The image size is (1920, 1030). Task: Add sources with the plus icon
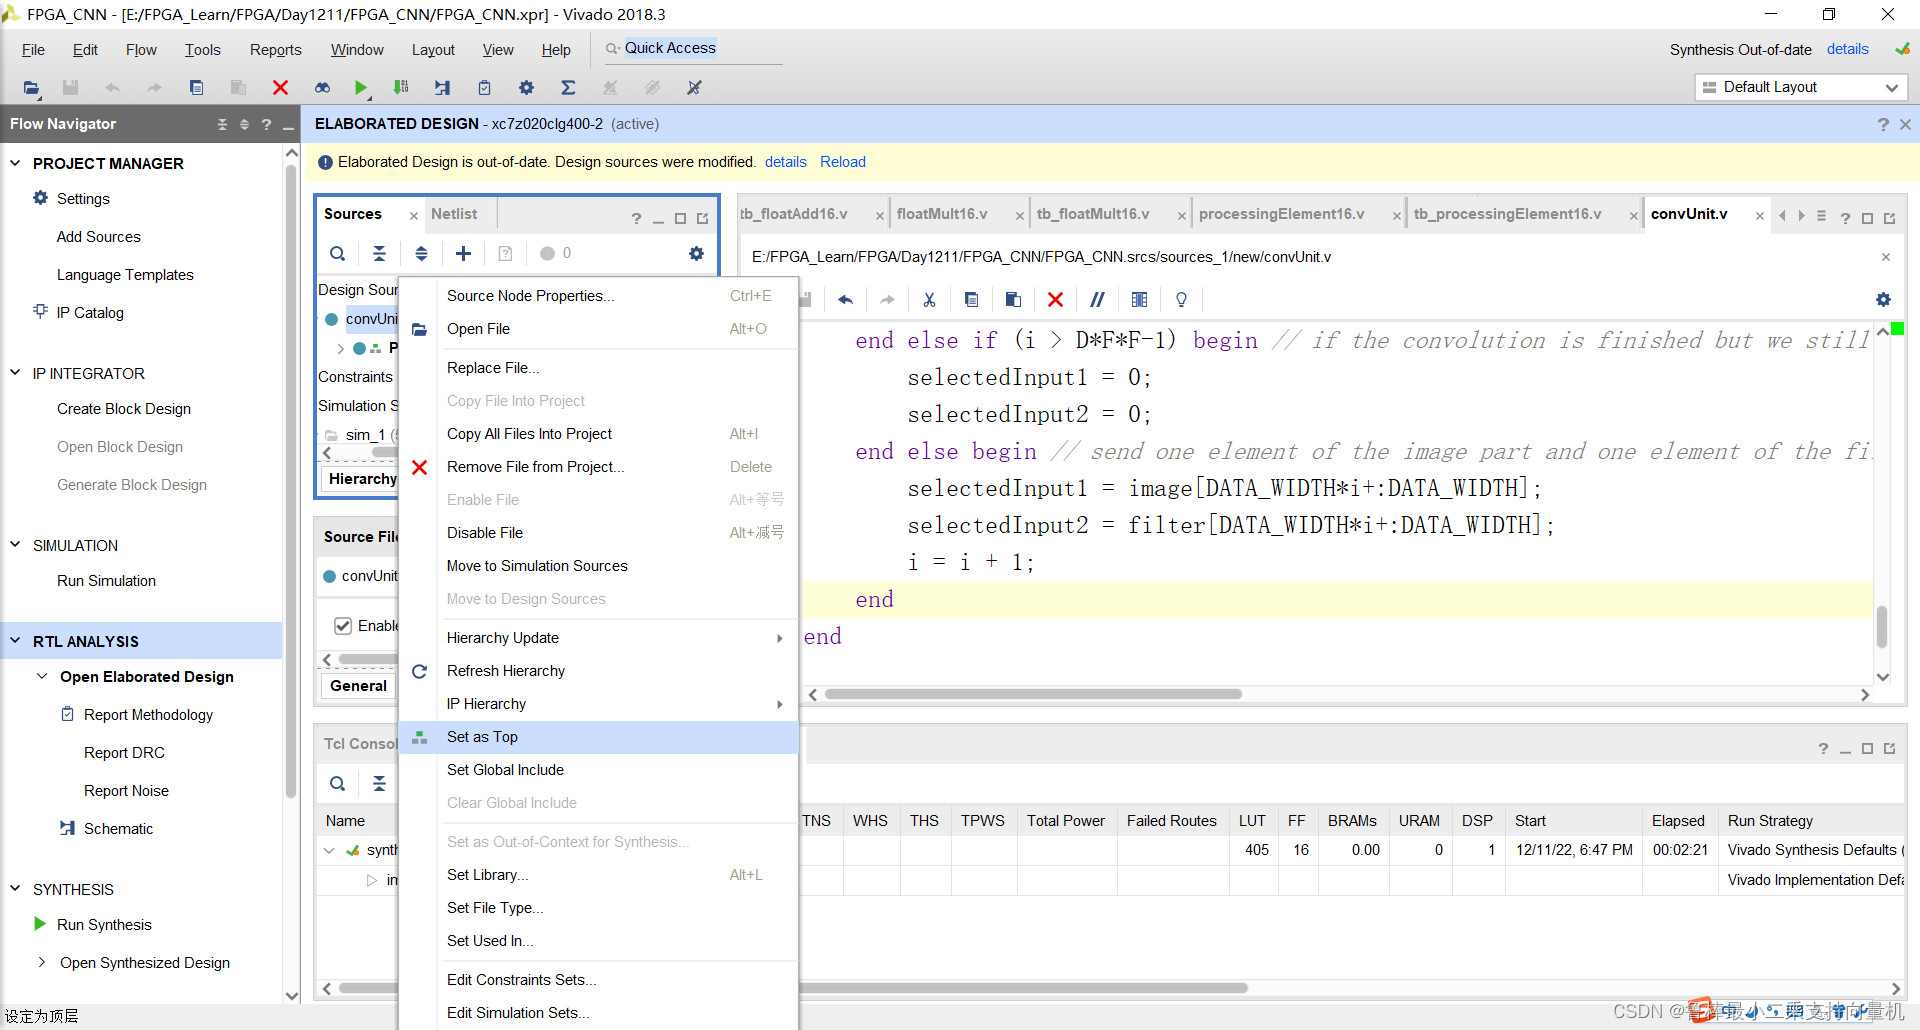coord(463,254)
